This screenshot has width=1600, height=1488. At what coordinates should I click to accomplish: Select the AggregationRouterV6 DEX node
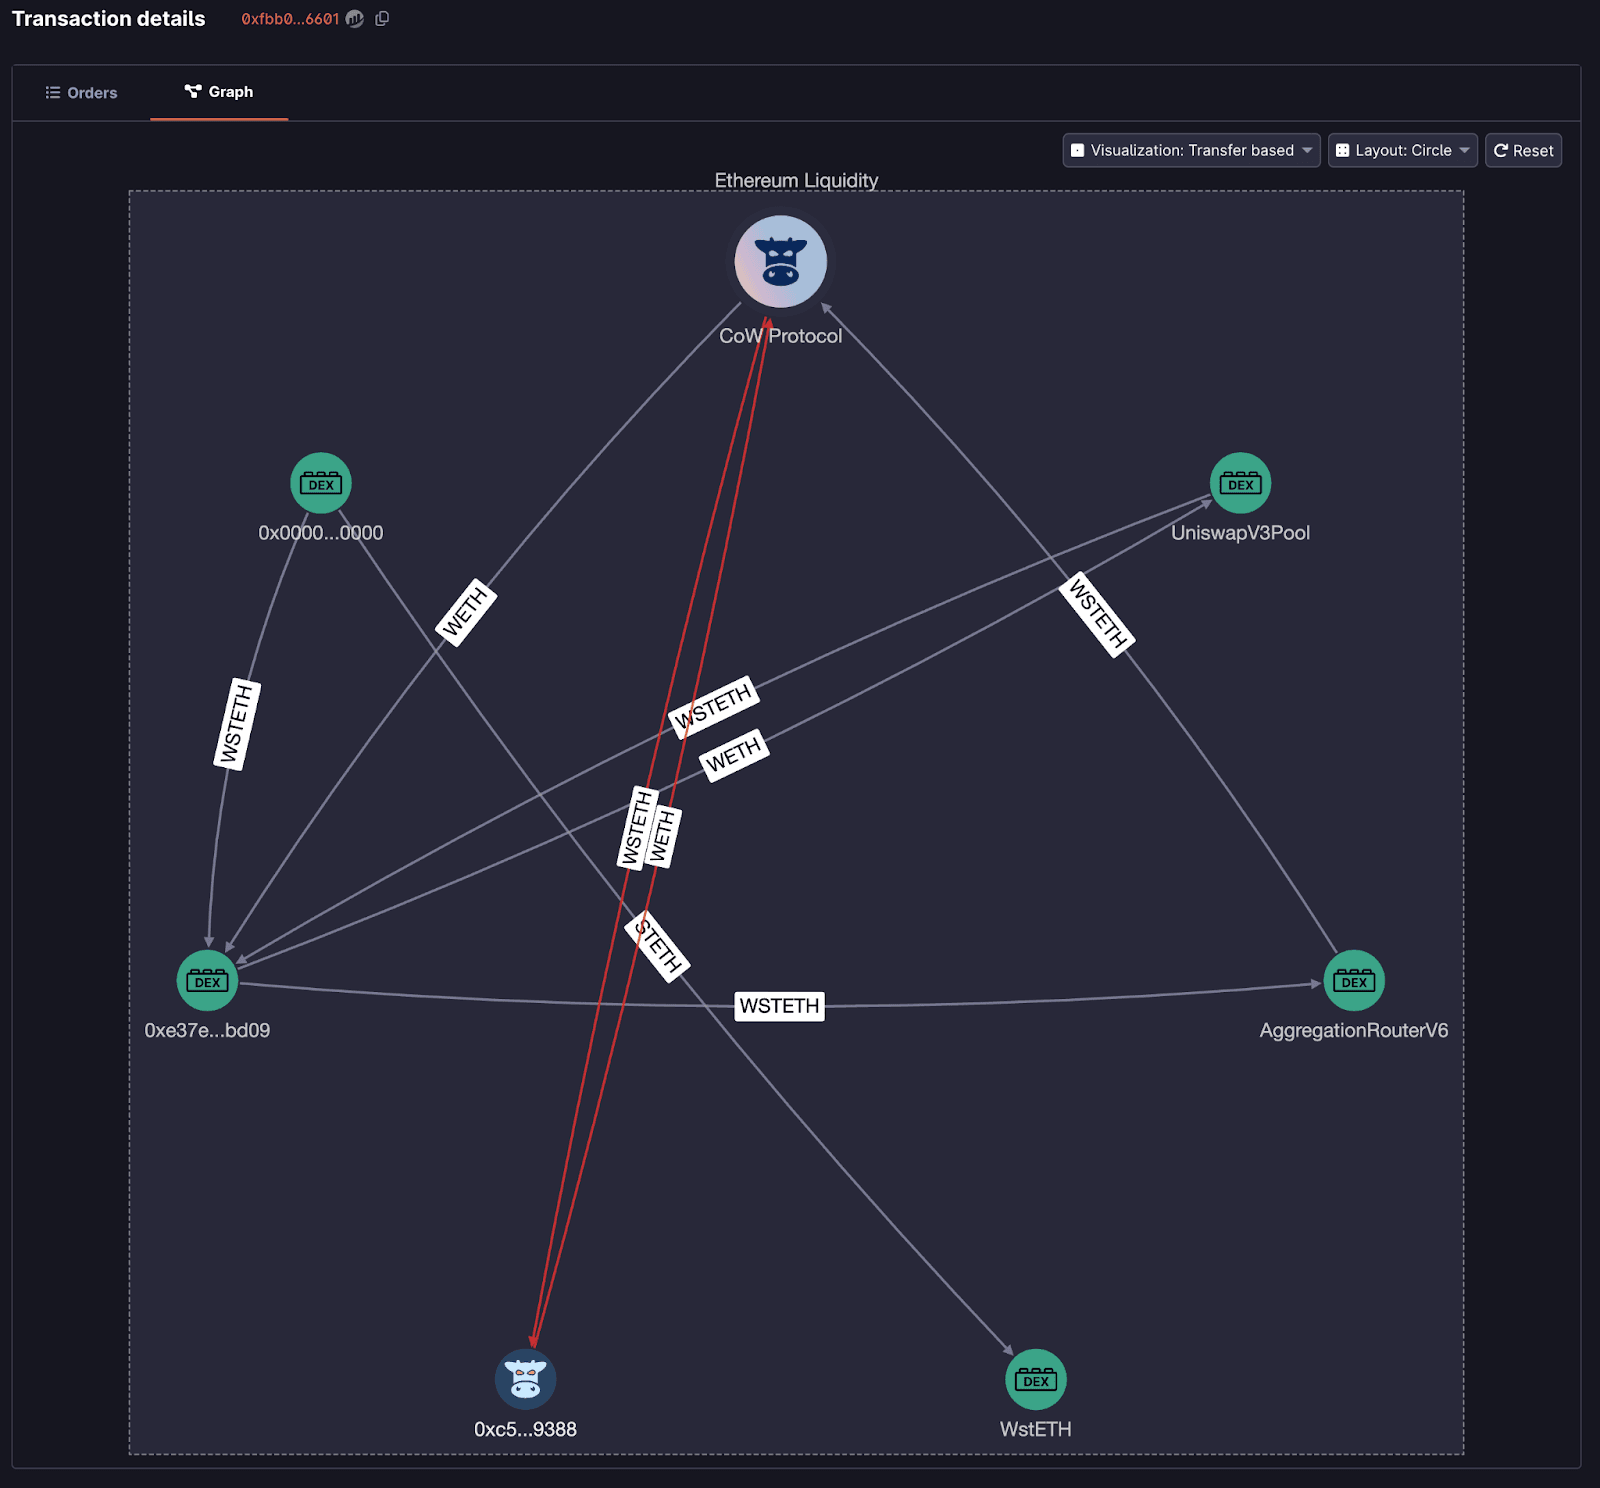point(1353,981)
